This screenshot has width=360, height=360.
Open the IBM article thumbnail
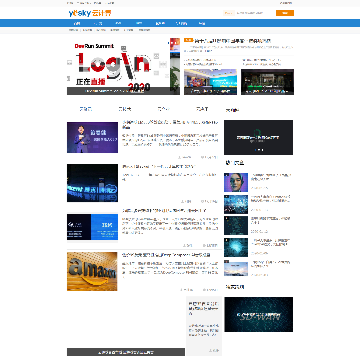pos(92,227)
